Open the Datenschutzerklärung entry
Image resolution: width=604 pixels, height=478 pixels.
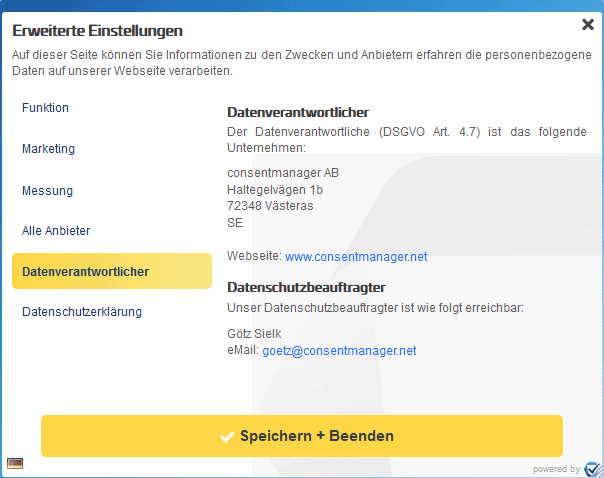pyautogui.click(x=82, y=312)
